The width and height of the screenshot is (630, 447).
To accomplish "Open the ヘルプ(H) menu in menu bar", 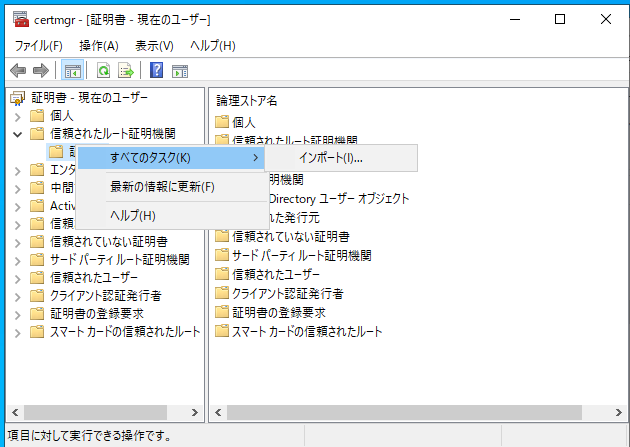I will coord(213,45).
